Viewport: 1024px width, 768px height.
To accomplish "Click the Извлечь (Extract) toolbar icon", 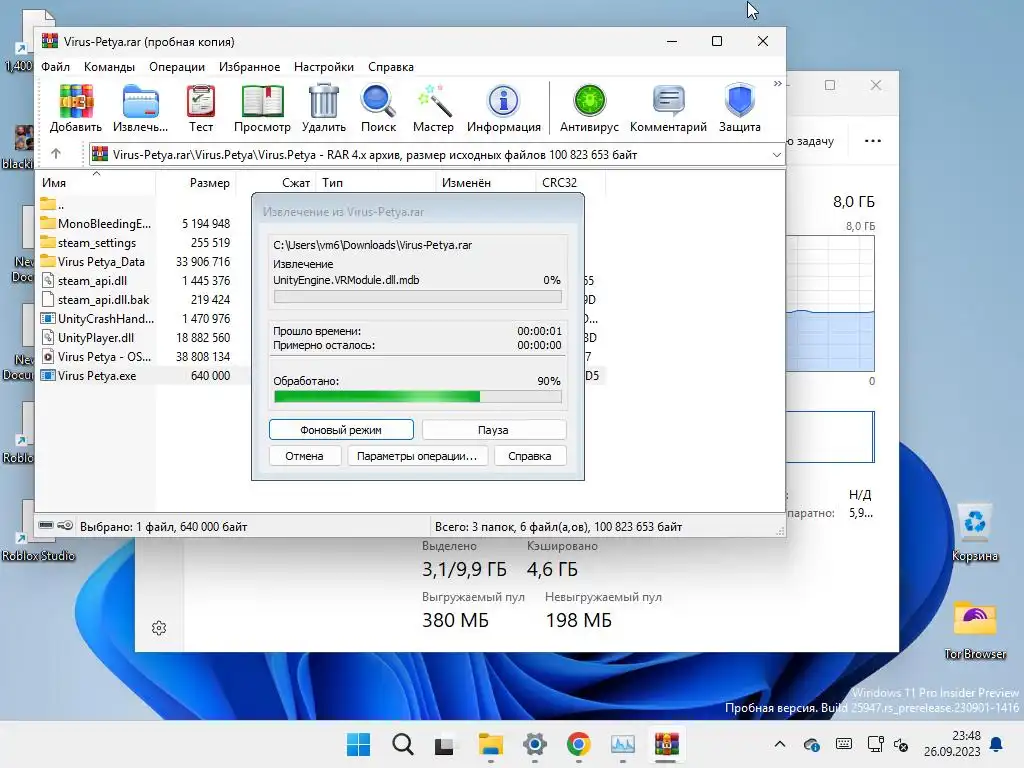I will pyautogui.click(x=140, y=108).
